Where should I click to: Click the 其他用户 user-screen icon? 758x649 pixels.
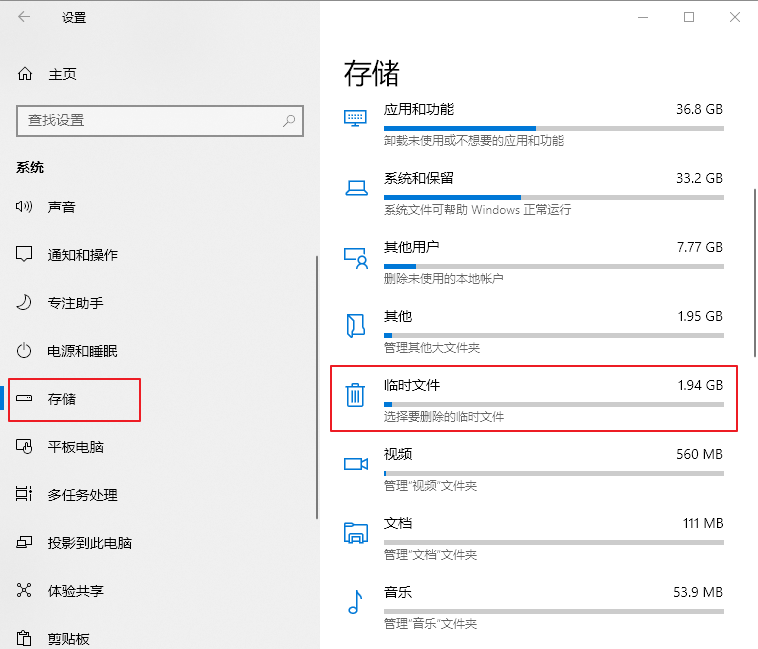pos(356,258)
